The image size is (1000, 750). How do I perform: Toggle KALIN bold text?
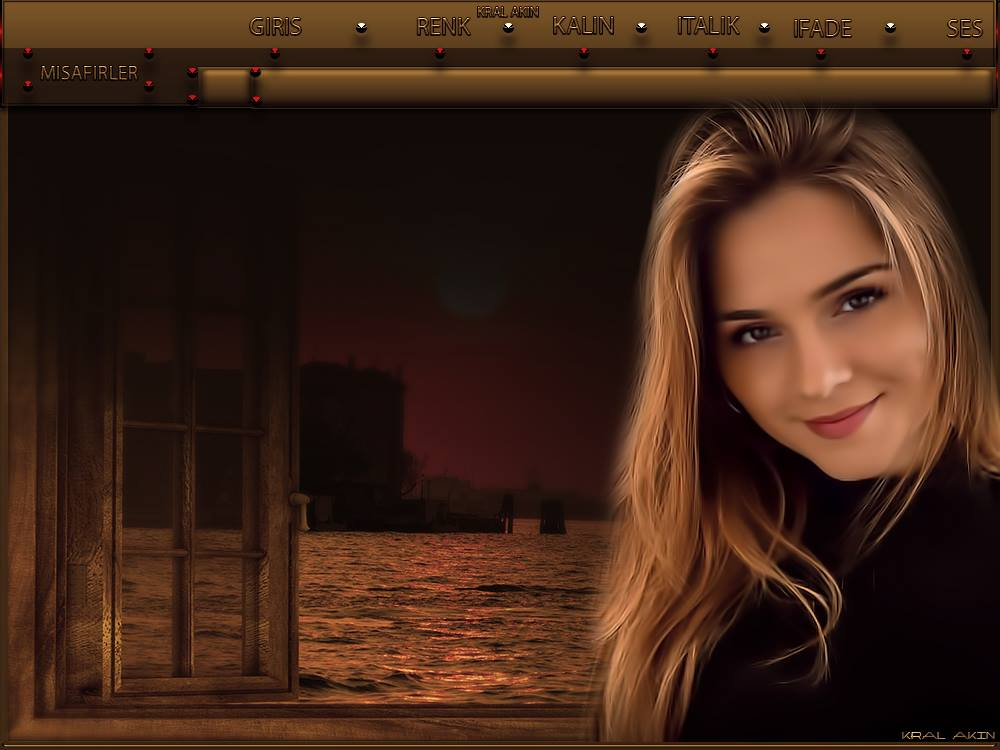583,26
